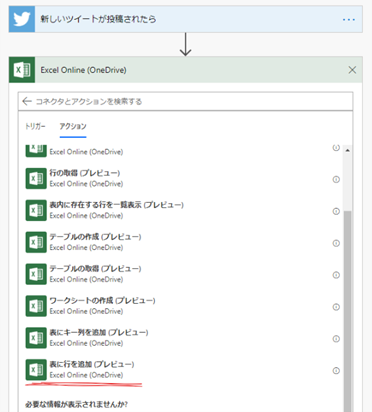Image resolution: width=372 pixels, height=412 pixels.
Task: Show info for 行の取得 (プレビュー)
Action: [x=336, y=179]
